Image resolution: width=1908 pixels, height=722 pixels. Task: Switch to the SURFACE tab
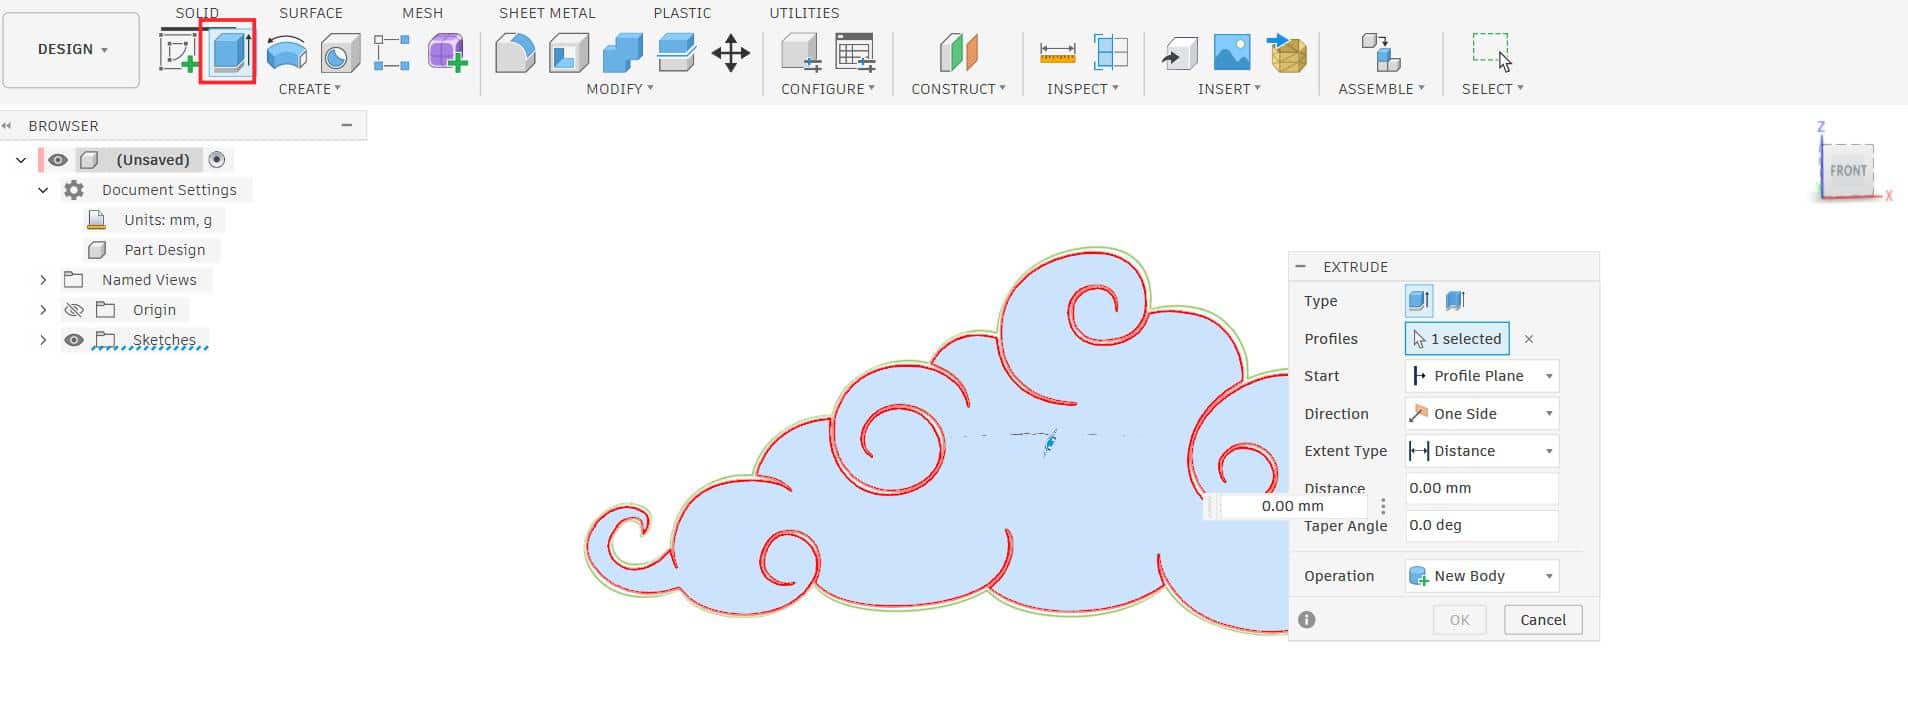pos(311,13)
